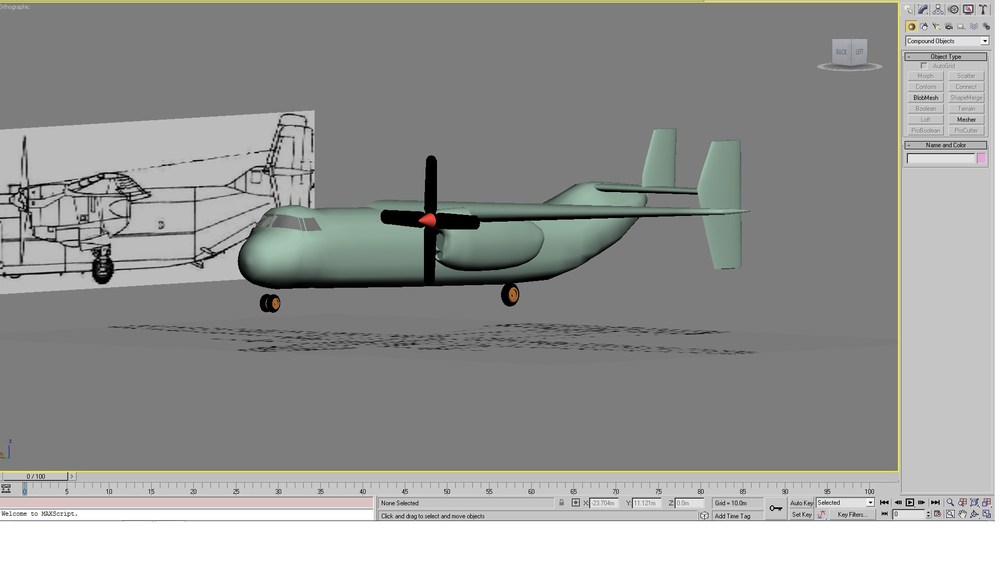Select the Lights category icon
The image size is (1000, 562).
tap(936, 27)
